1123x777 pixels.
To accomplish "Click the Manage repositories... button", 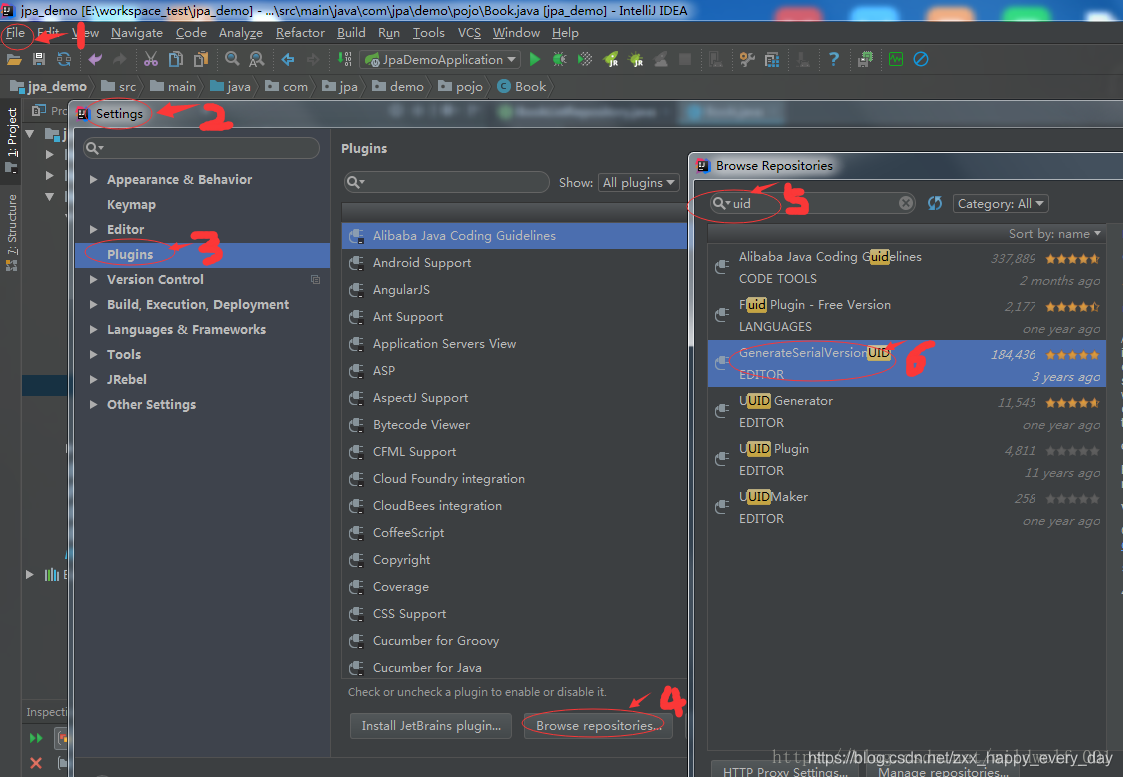I will tap(943, 771).
